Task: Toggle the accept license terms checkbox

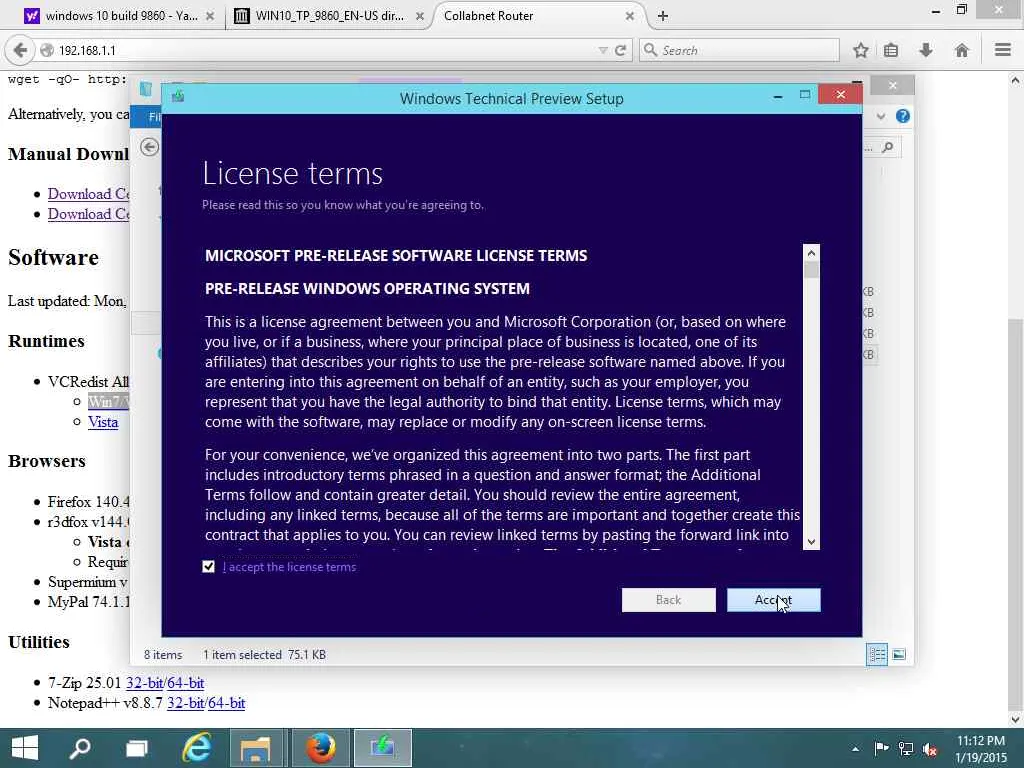Action: point(208,567)
